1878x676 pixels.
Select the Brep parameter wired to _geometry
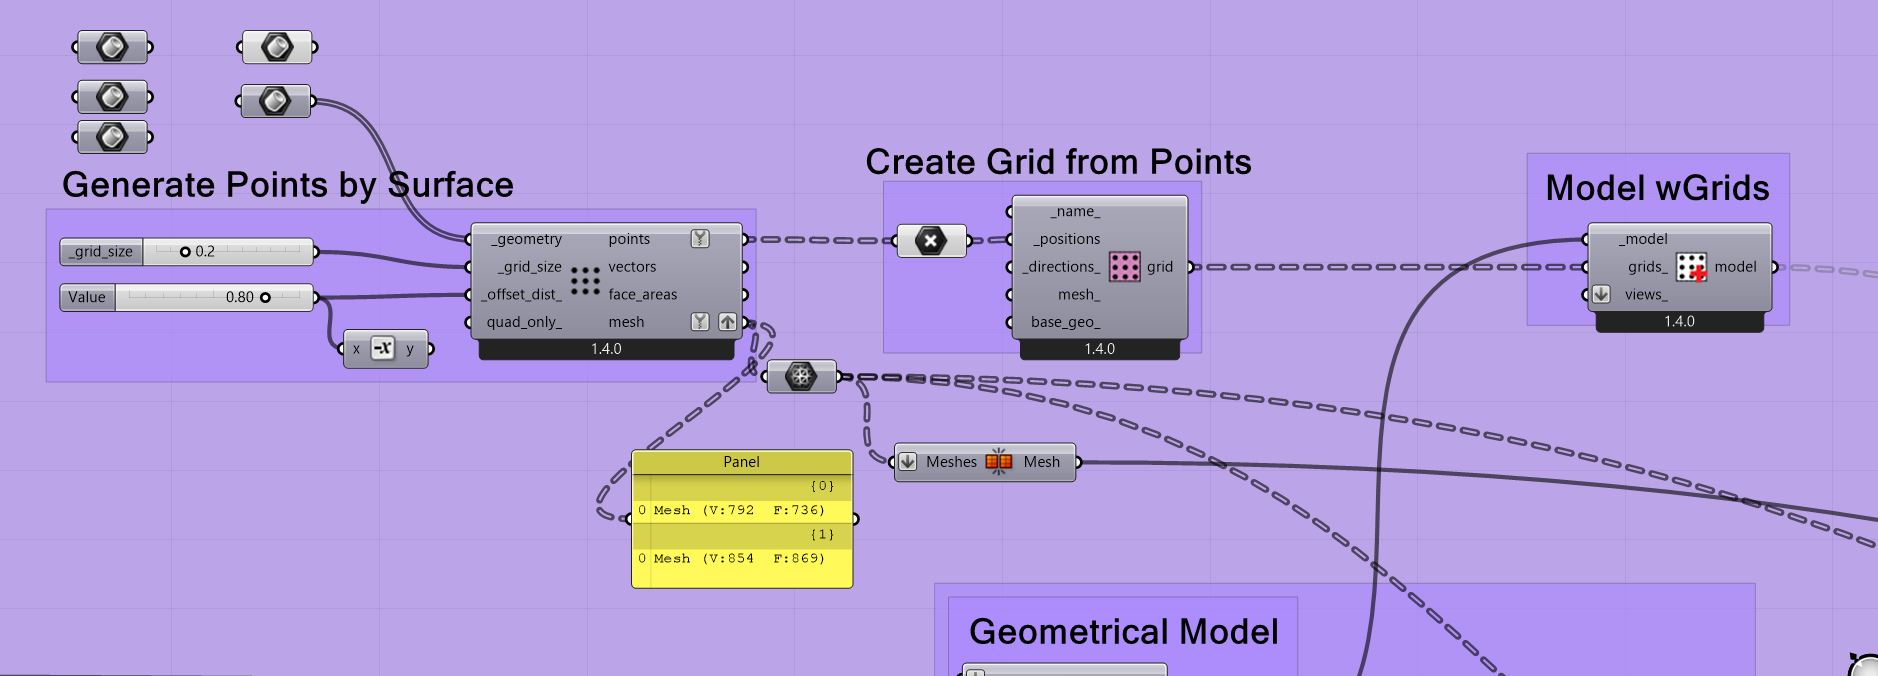point(275,101)
